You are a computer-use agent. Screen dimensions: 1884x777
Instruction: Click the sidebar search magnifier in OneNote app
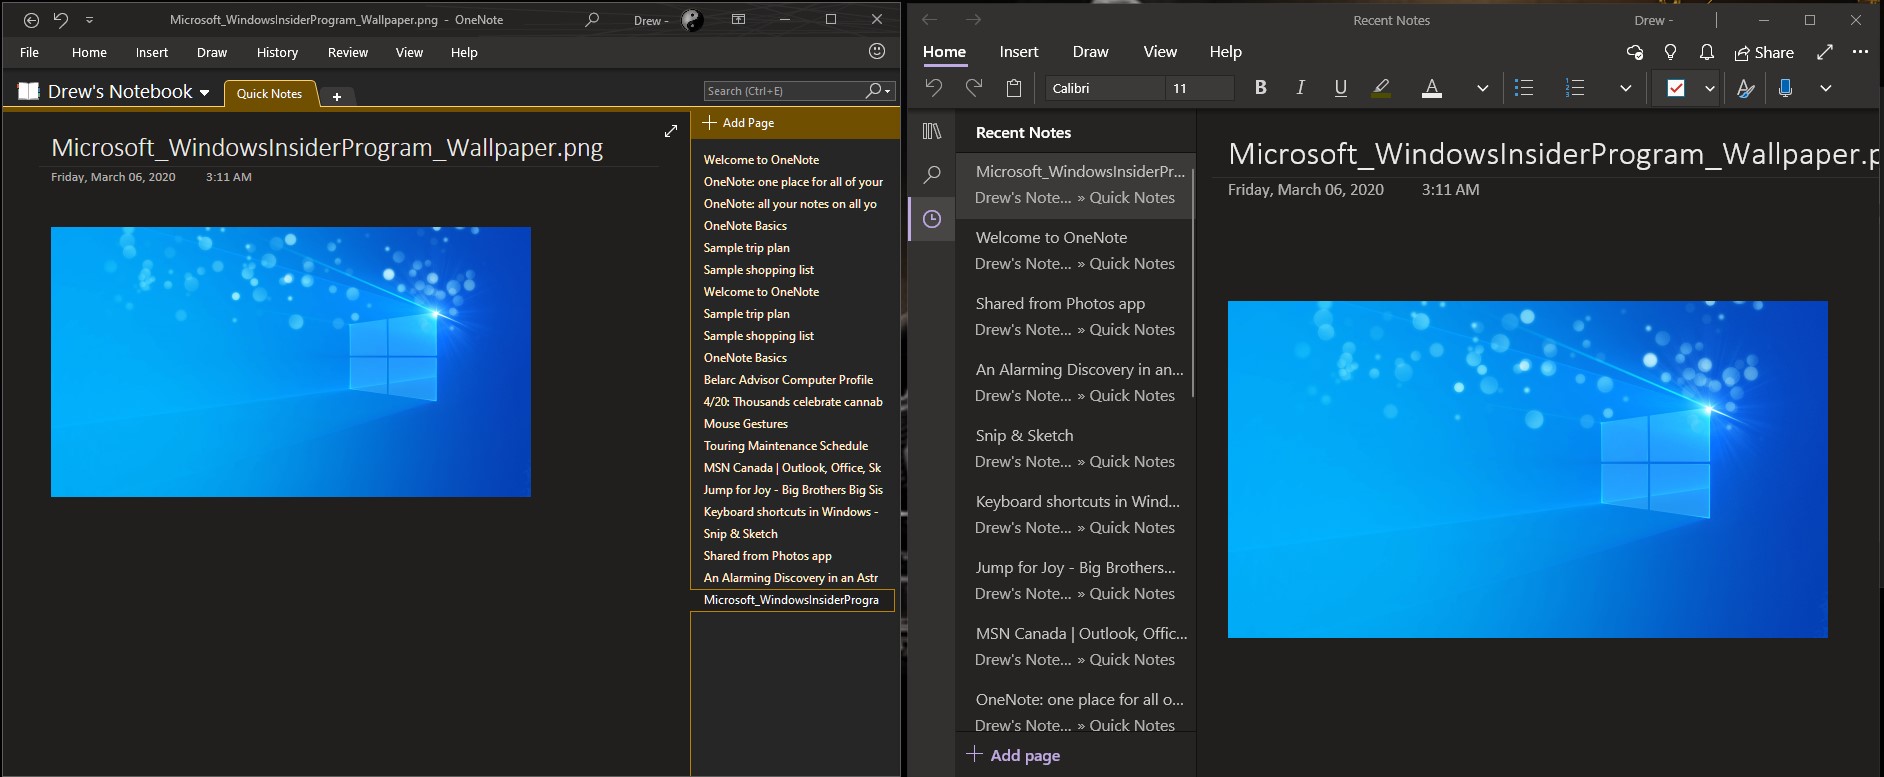(x=932, y=175)
